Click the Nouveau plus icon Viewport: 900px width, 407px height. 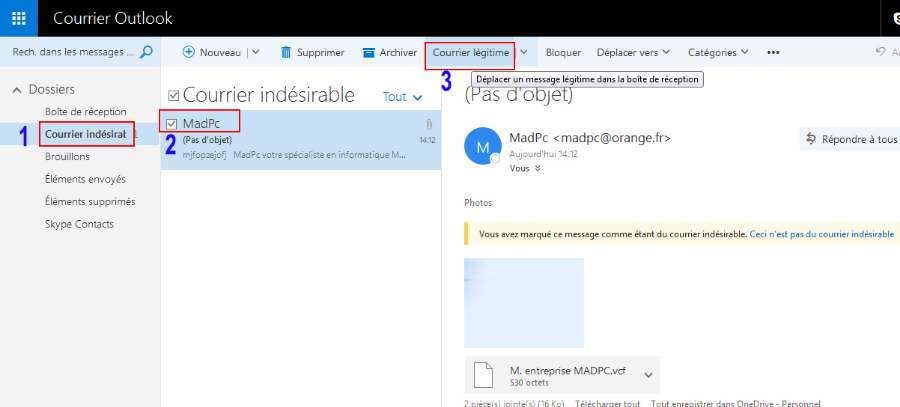[x=188, y=52]
